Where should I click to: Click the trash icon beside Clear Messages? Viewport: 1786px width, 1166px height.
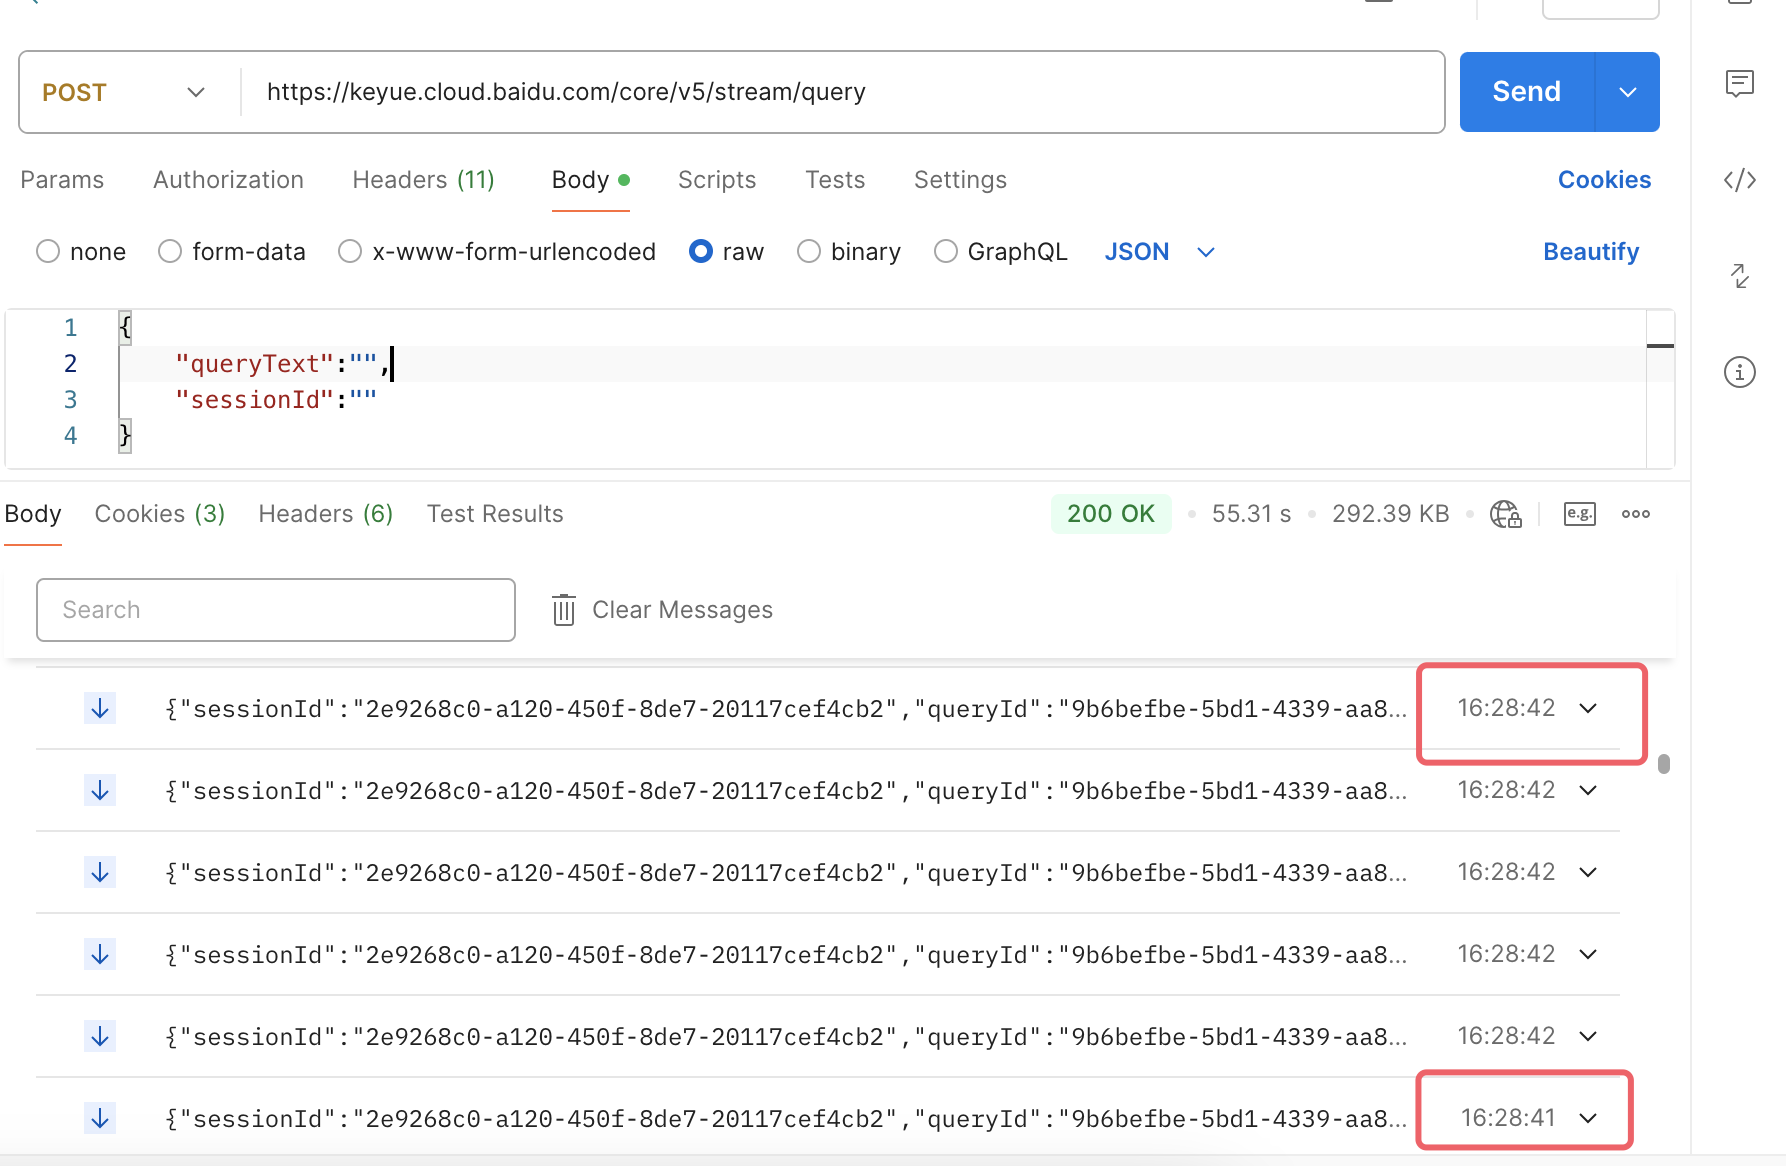pos(564,610)
